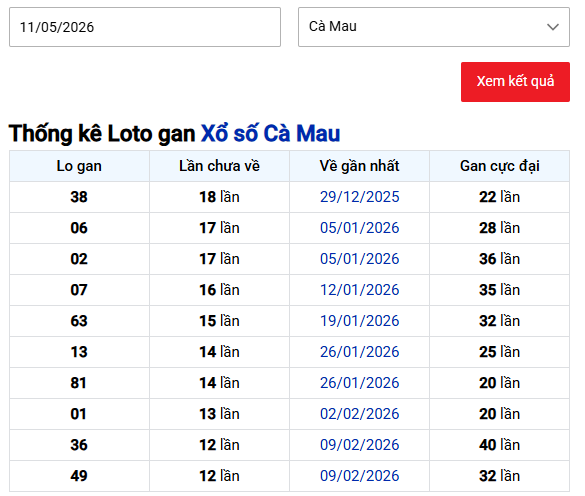Click the 22 lần max gan cell

pyautogui.click(x=500, y=197)
